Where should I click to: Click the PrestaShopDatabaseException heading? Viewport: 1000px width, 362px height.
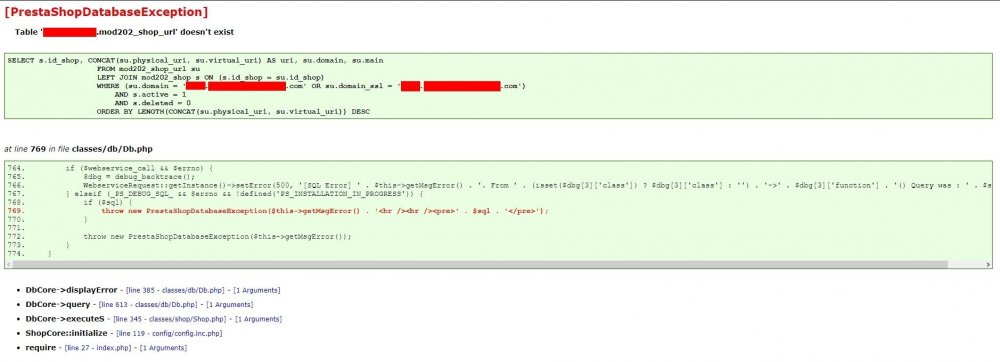[x=106, y=11]
